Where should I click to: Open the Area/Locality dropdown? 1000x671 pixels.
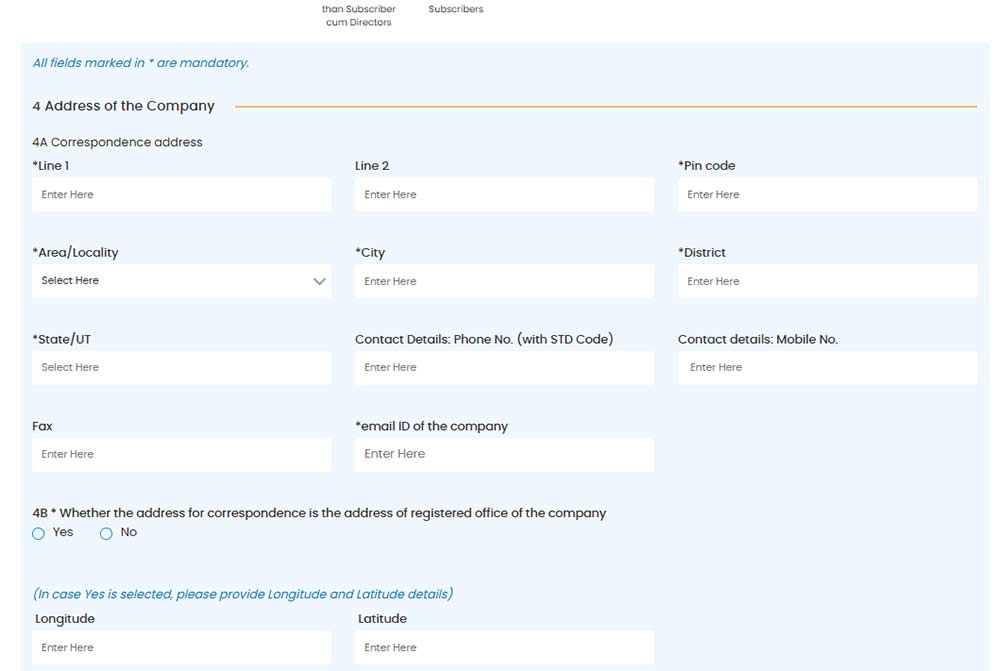(181, 281)
